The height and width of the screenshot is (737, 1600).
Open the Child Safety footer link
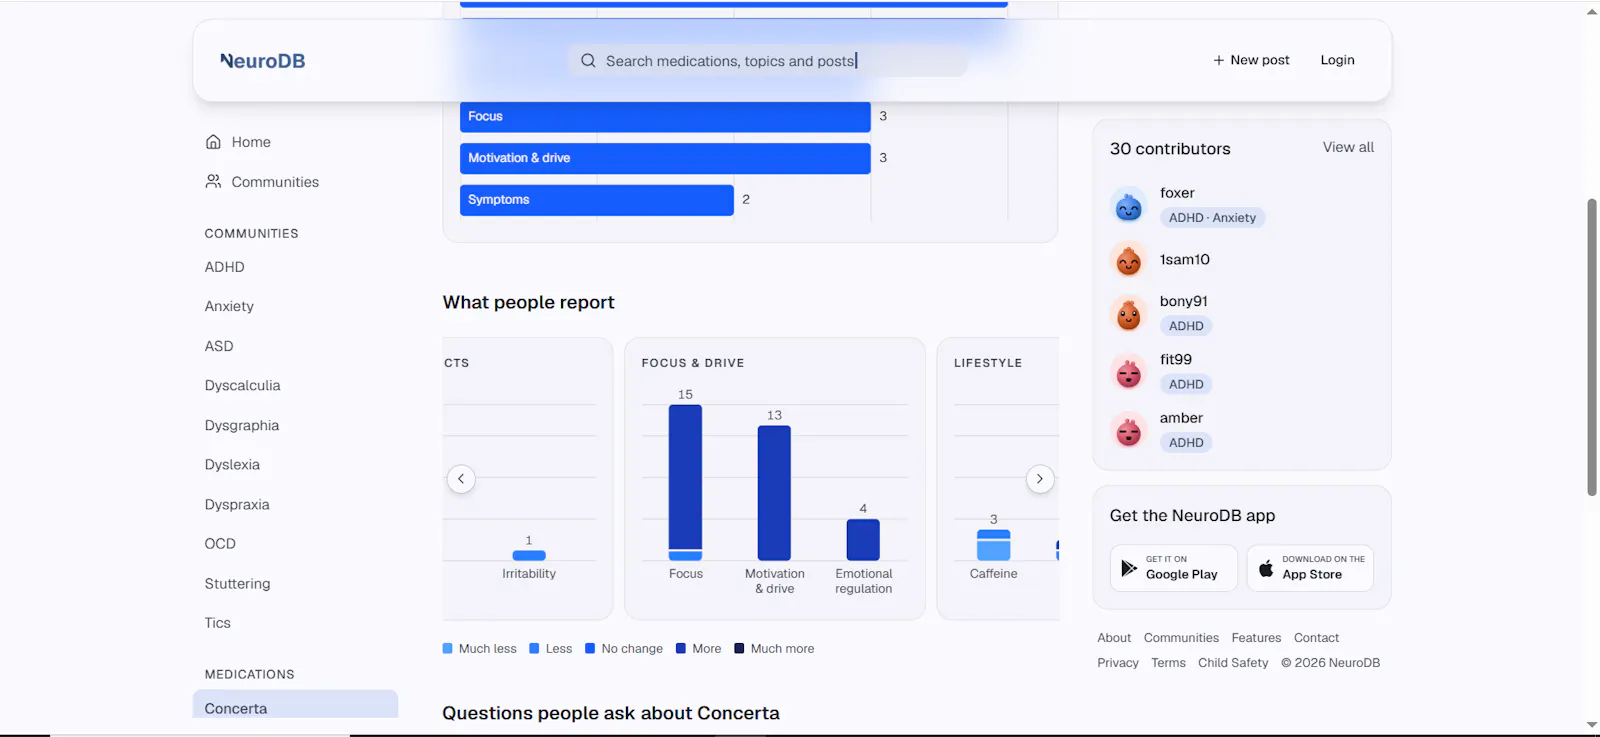tap(1233, 663)
